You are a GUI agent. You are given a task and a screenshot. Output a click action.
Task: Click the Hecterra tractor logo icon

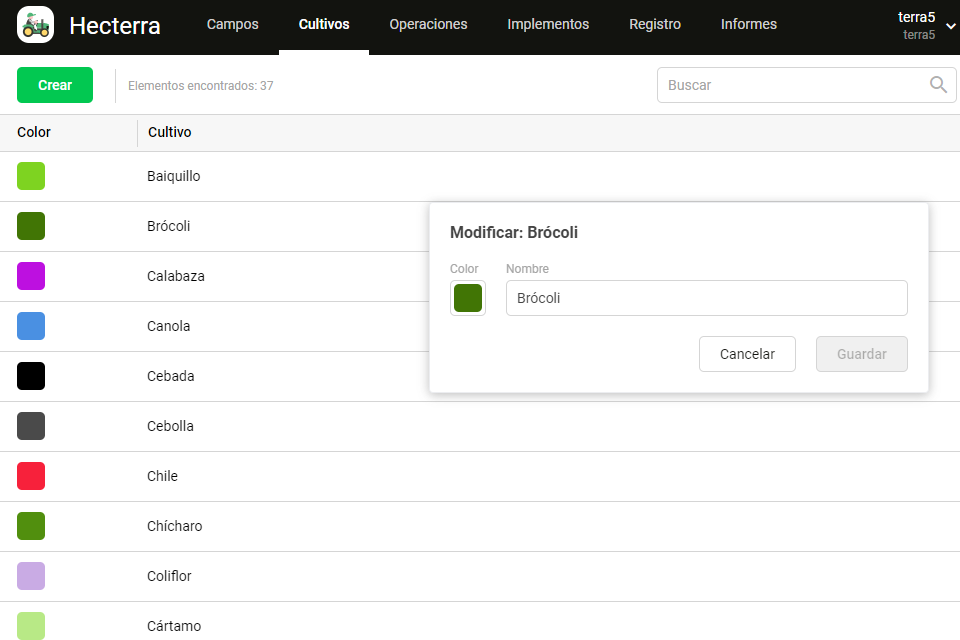35,25
